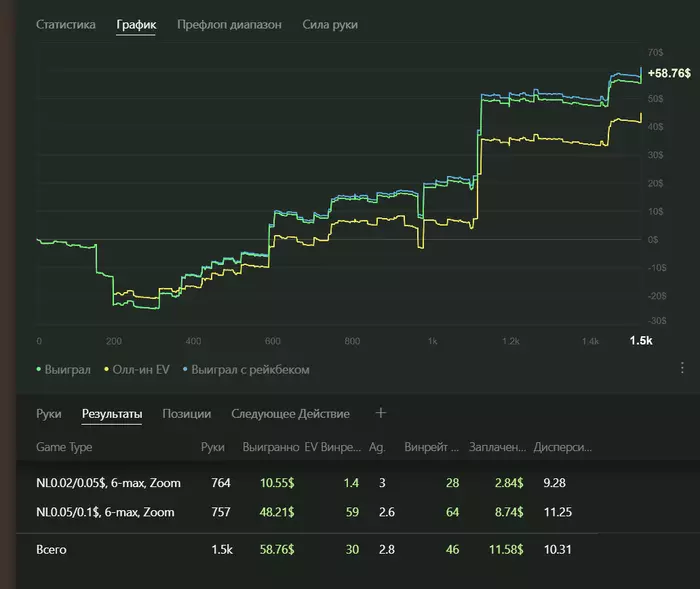This screenshot has width=700, height=589.
Task: Switch to Префлоп диапазон tab
Action: (229, 25)
